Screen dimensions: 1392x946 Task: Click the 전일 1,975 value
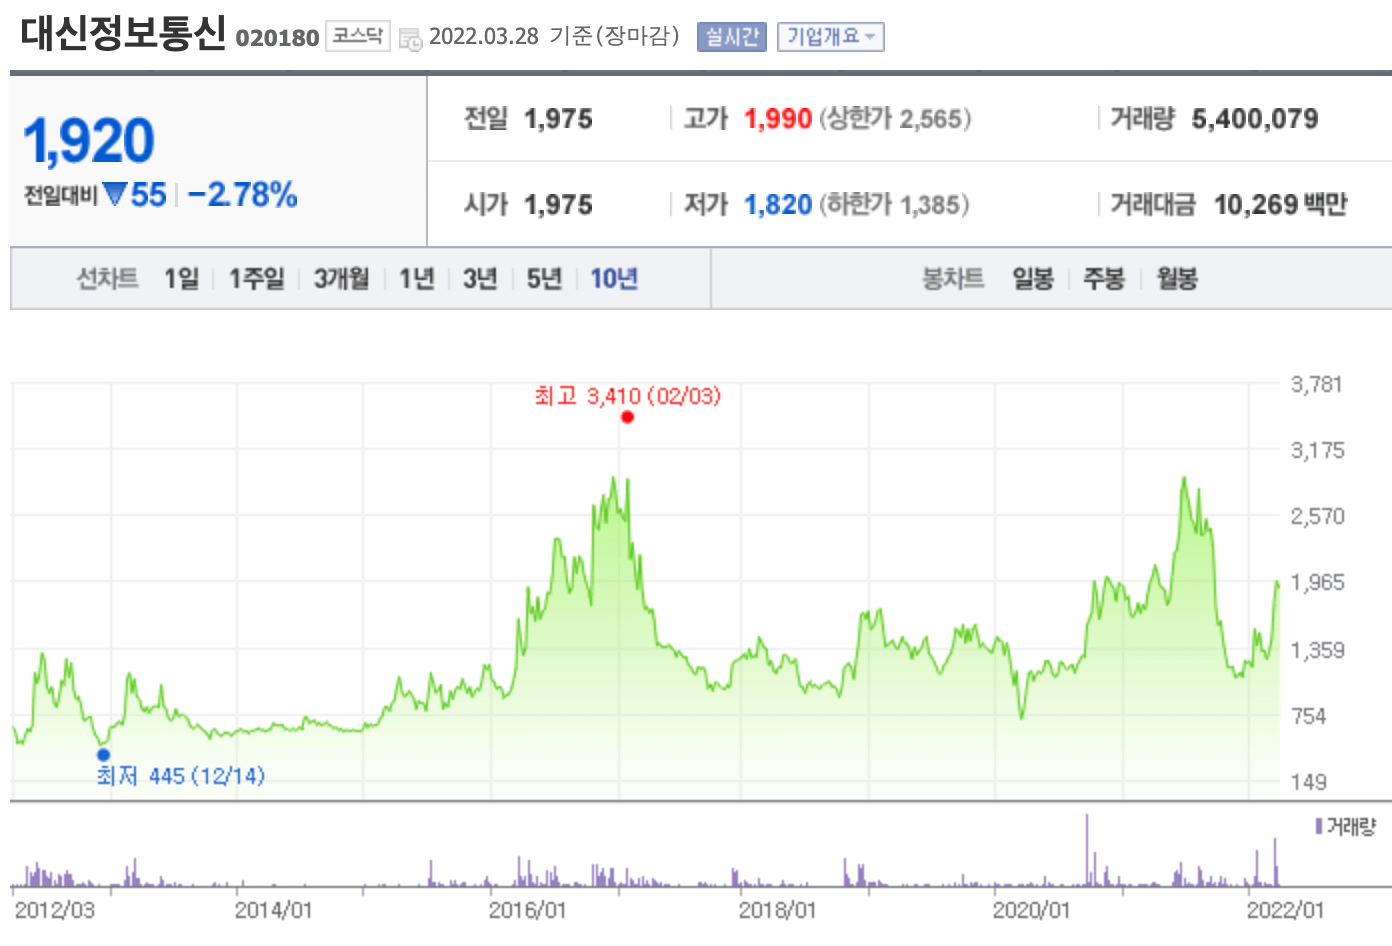pos(558,119)
